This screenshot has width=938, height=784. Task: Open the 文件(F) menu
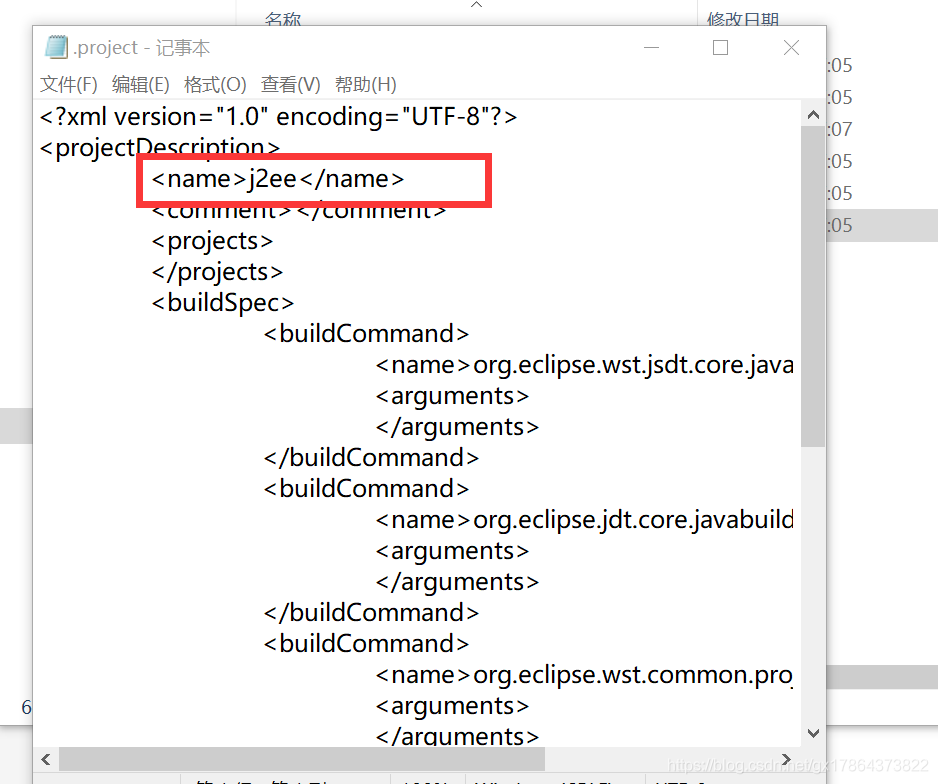(x=67, y=84)
